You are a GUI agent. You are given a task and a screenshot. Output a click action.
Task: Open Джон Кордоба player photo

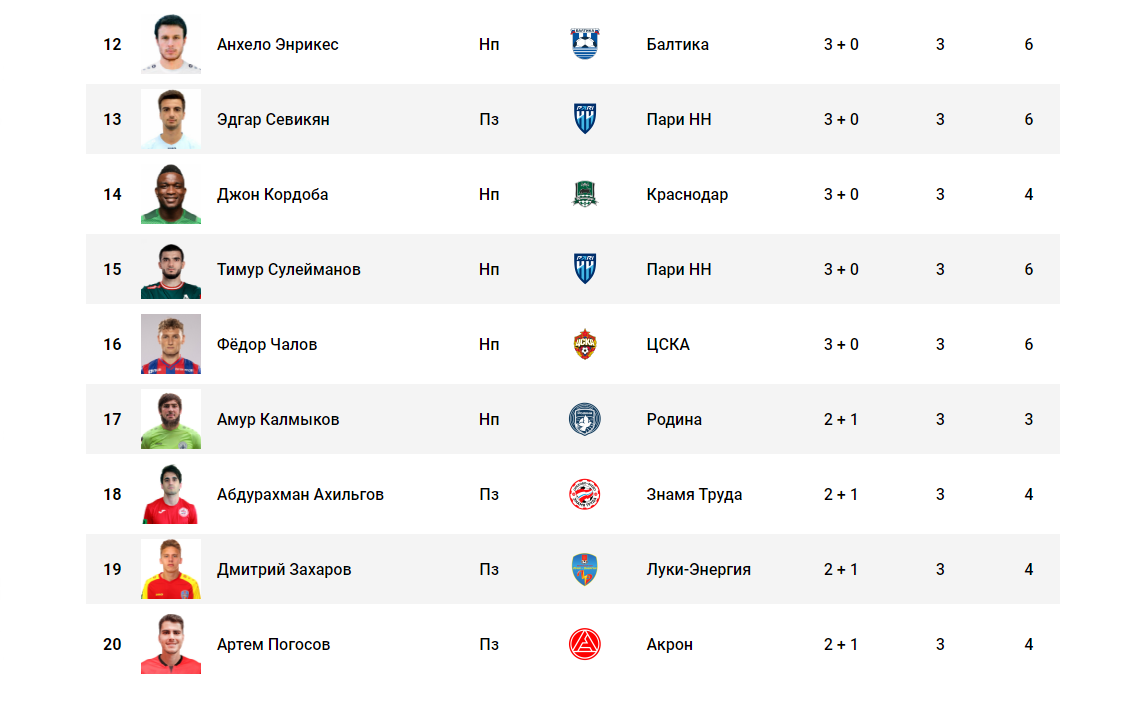click(171, 194)
